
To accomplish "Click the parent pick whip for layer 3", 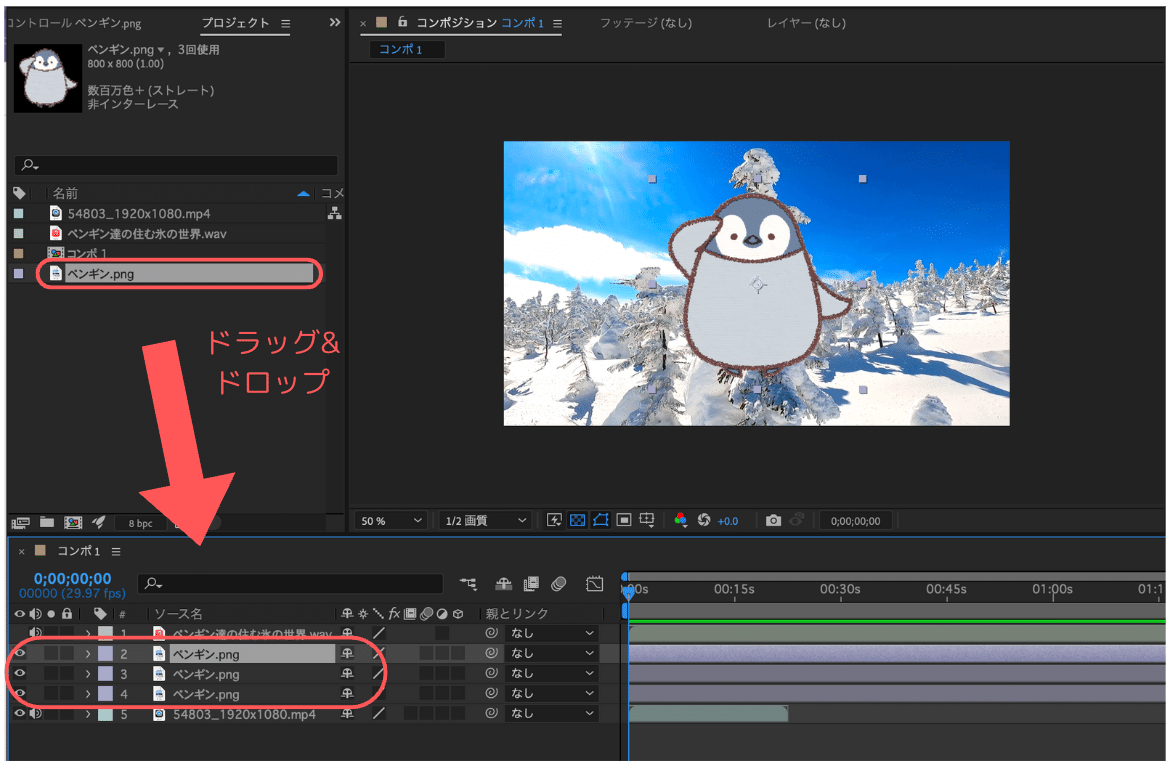I will pos(491,673).
